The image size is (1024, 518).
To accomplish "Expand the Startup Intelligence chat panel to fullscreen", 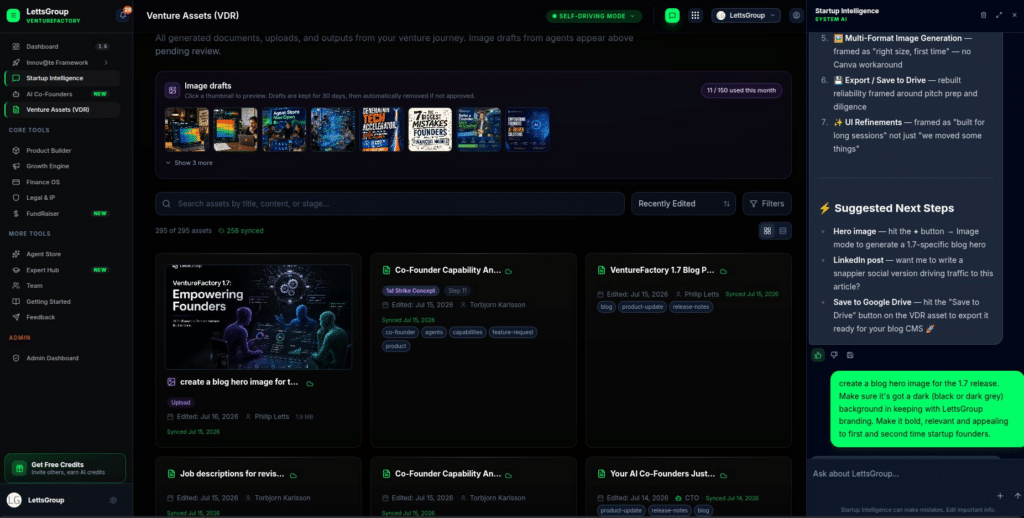I will [x=999, y=15].
